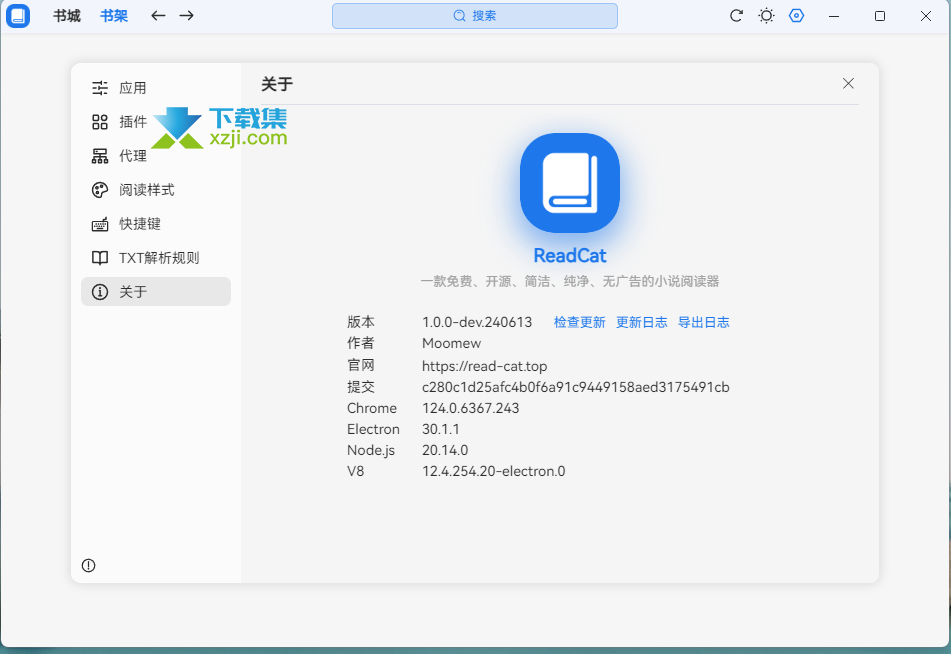Open the 更新日志 link
Image resolution: width=951 pixels, height=654 pixels.
[642, 322]
